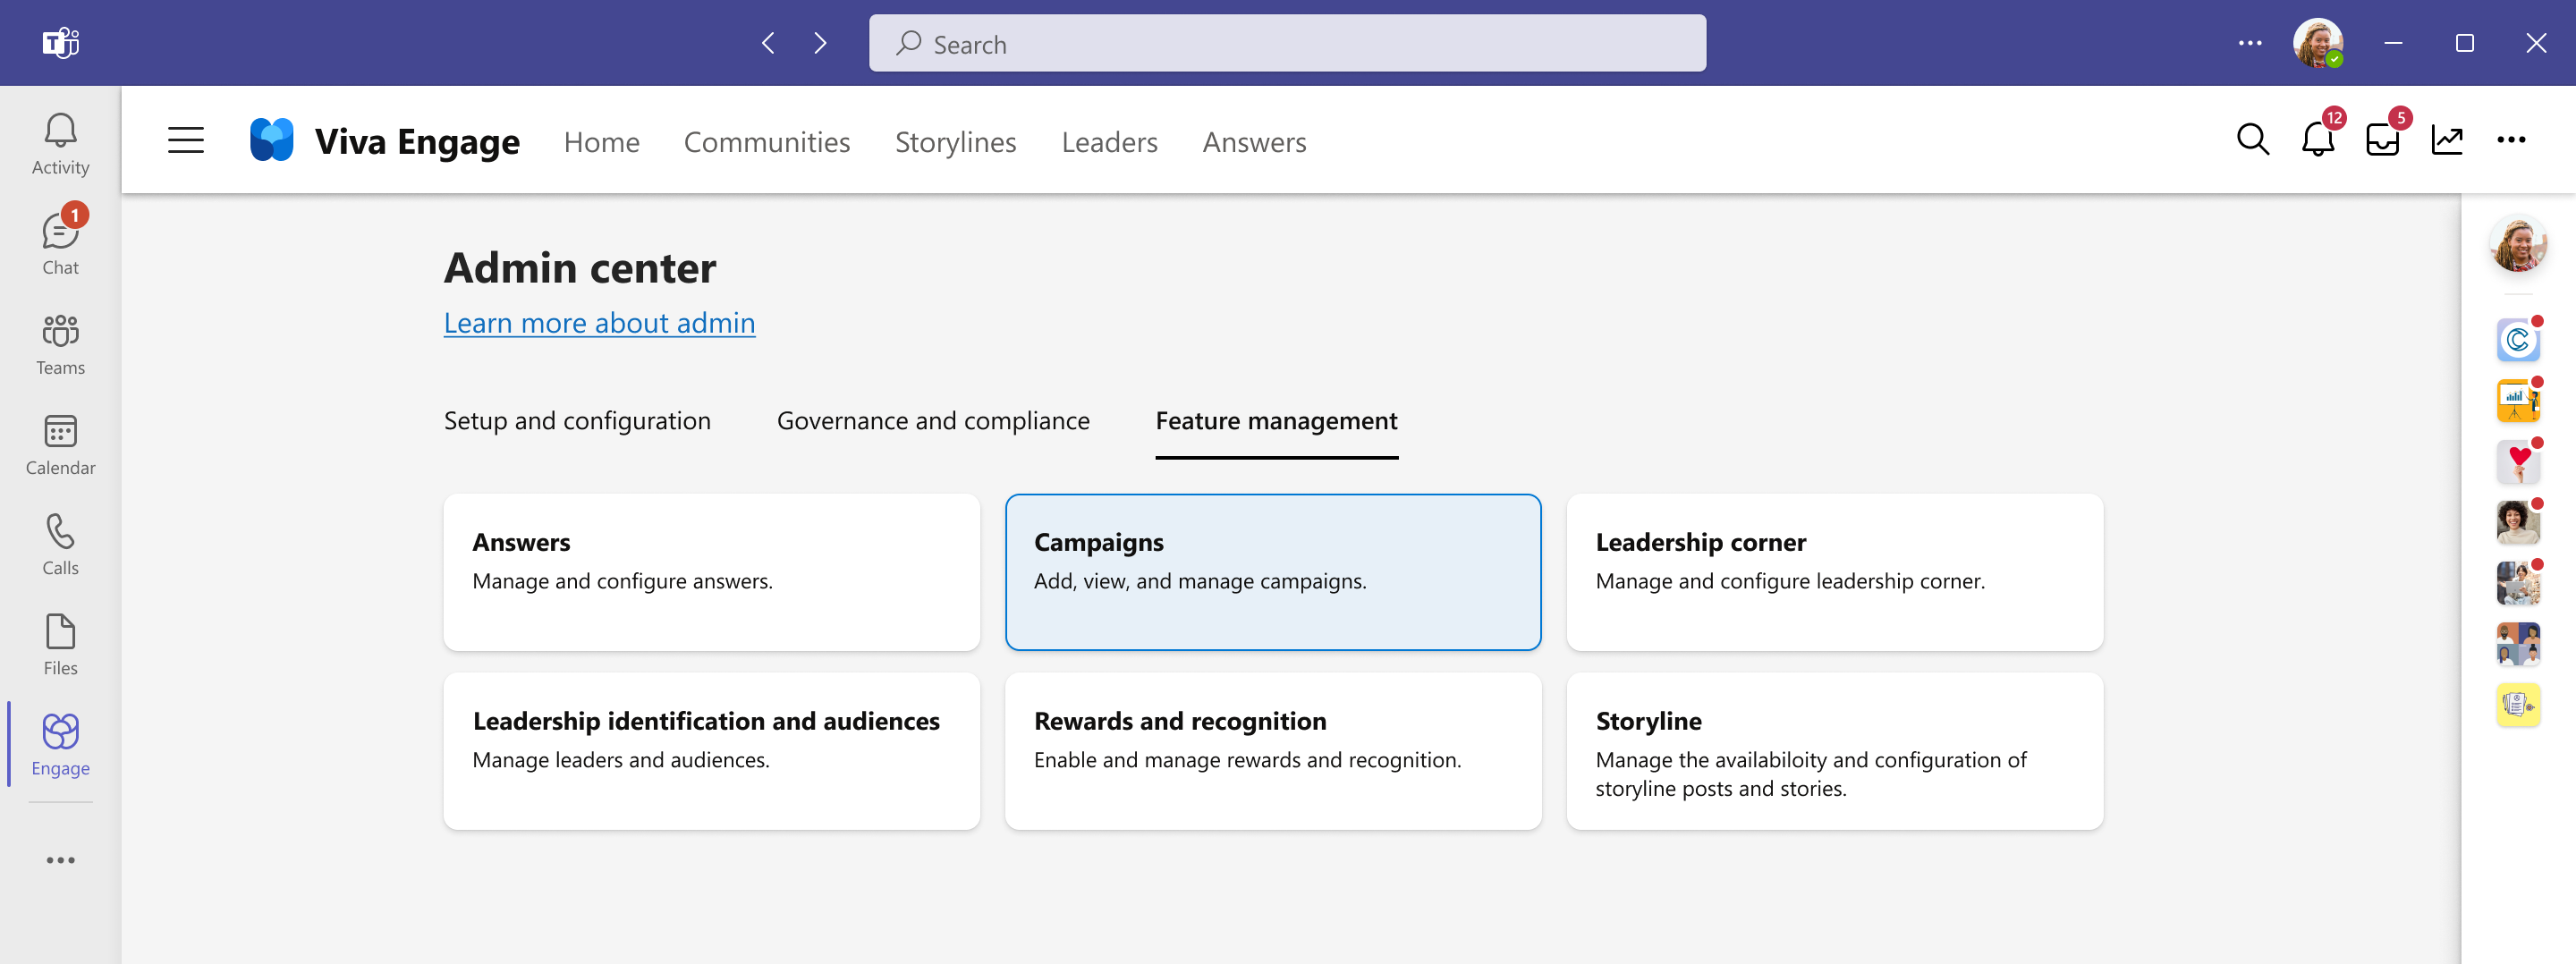Open the illustrated people community thumbnail
This screenshot has height=964, width=2576.
pyautogui.click(x=2517, y=645)
